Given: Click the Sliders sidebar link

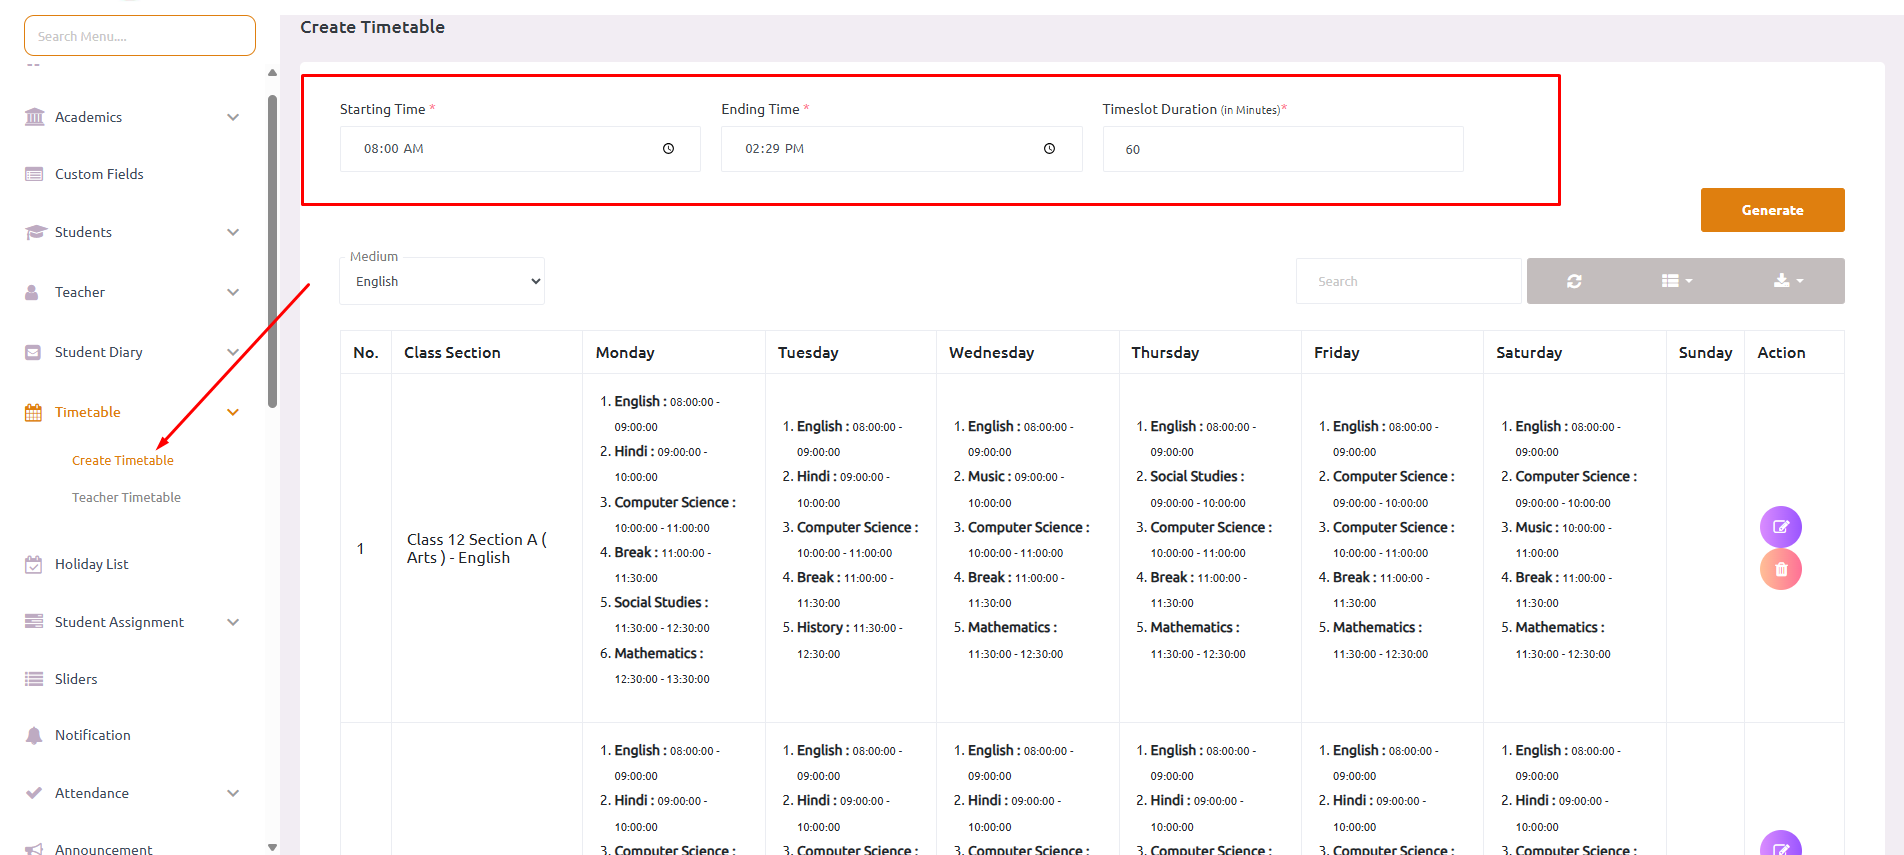Looking at the screenshot, I should [x=76, y=679].
